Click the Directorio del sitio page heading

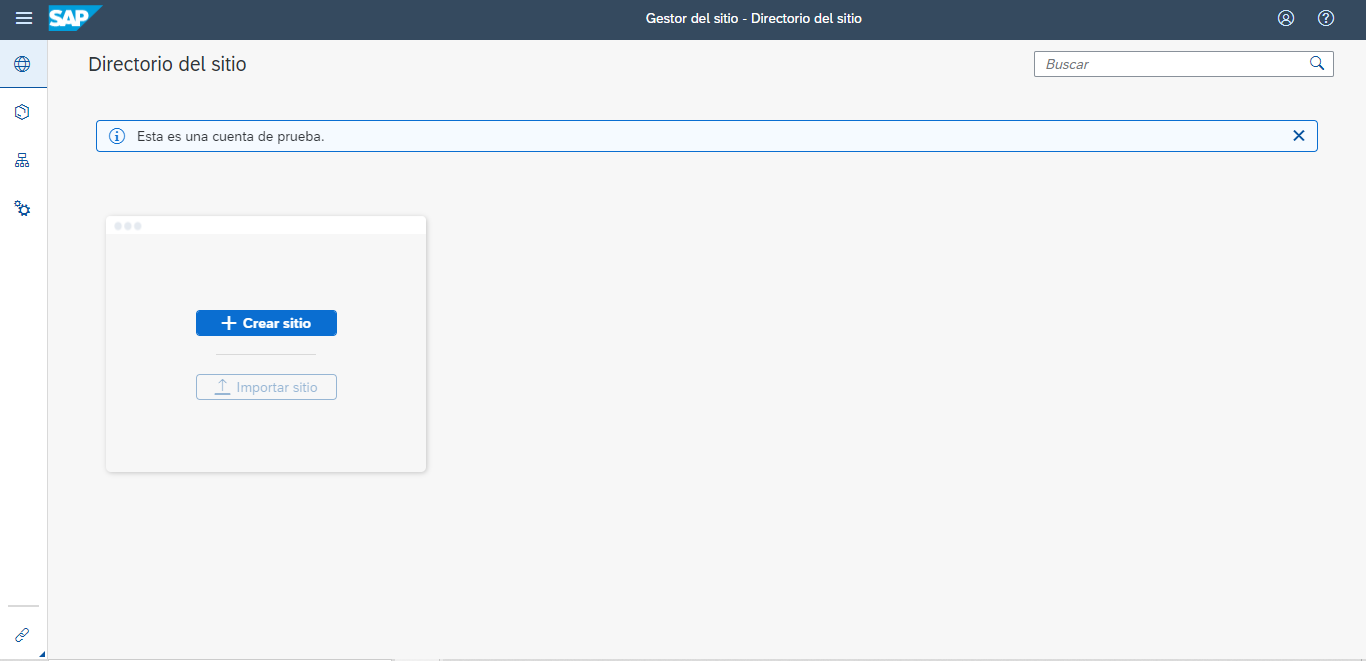167,64
